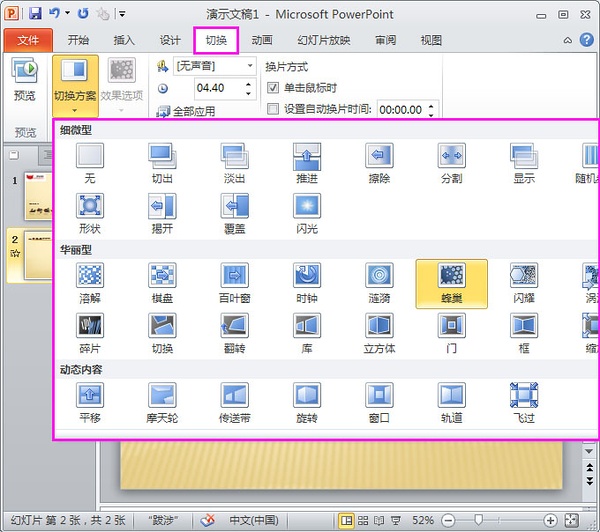This screenshot has width=600, height=532.
Task: Select the 切换 (Switch) transition in gallery
Action: (162, 333)
